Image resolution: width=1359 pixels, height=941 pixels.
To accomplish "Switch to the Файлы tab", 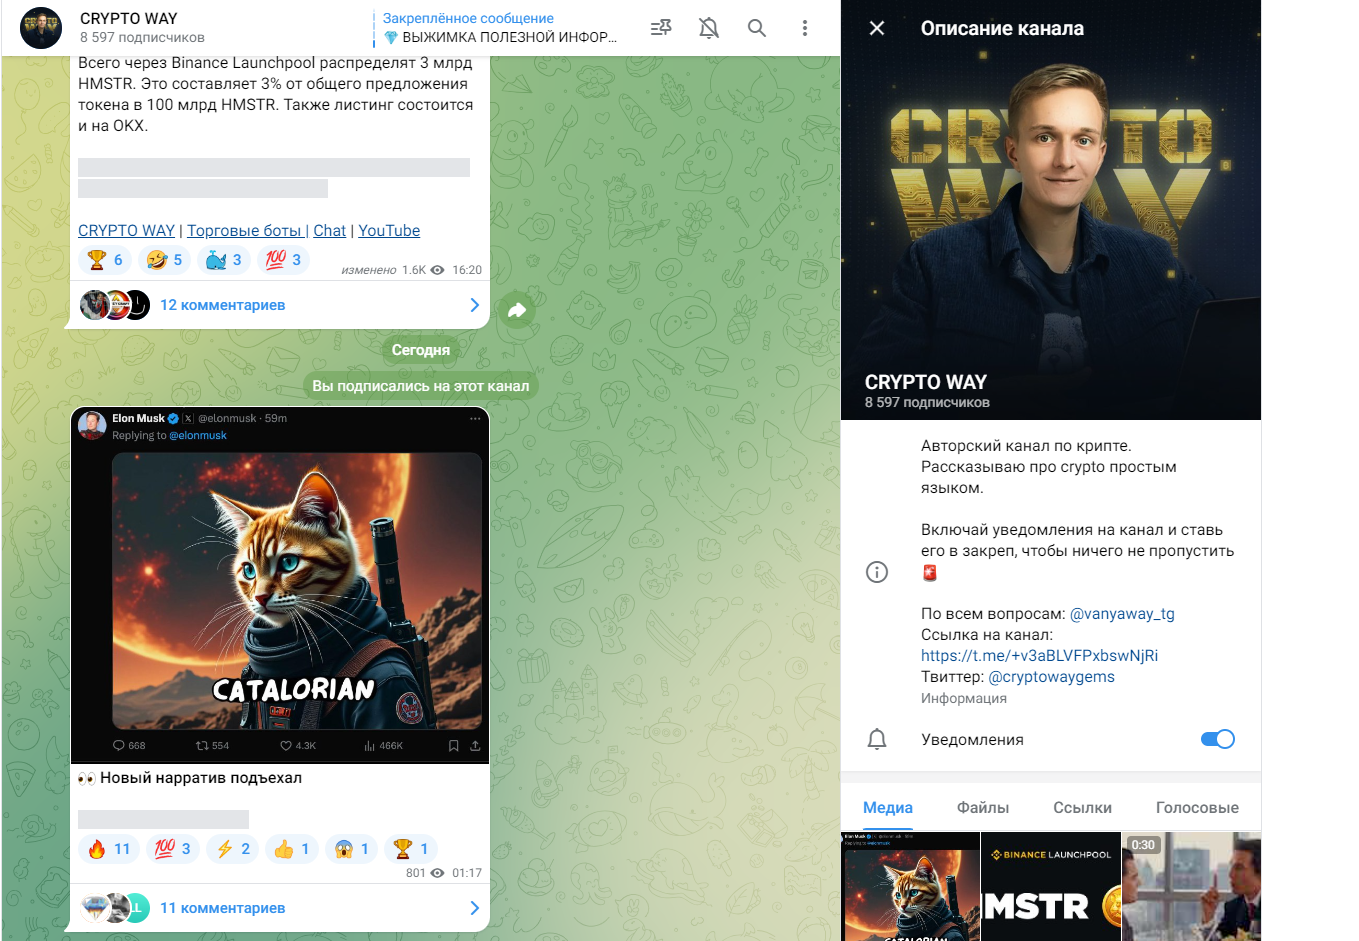I will coord(983,807).
